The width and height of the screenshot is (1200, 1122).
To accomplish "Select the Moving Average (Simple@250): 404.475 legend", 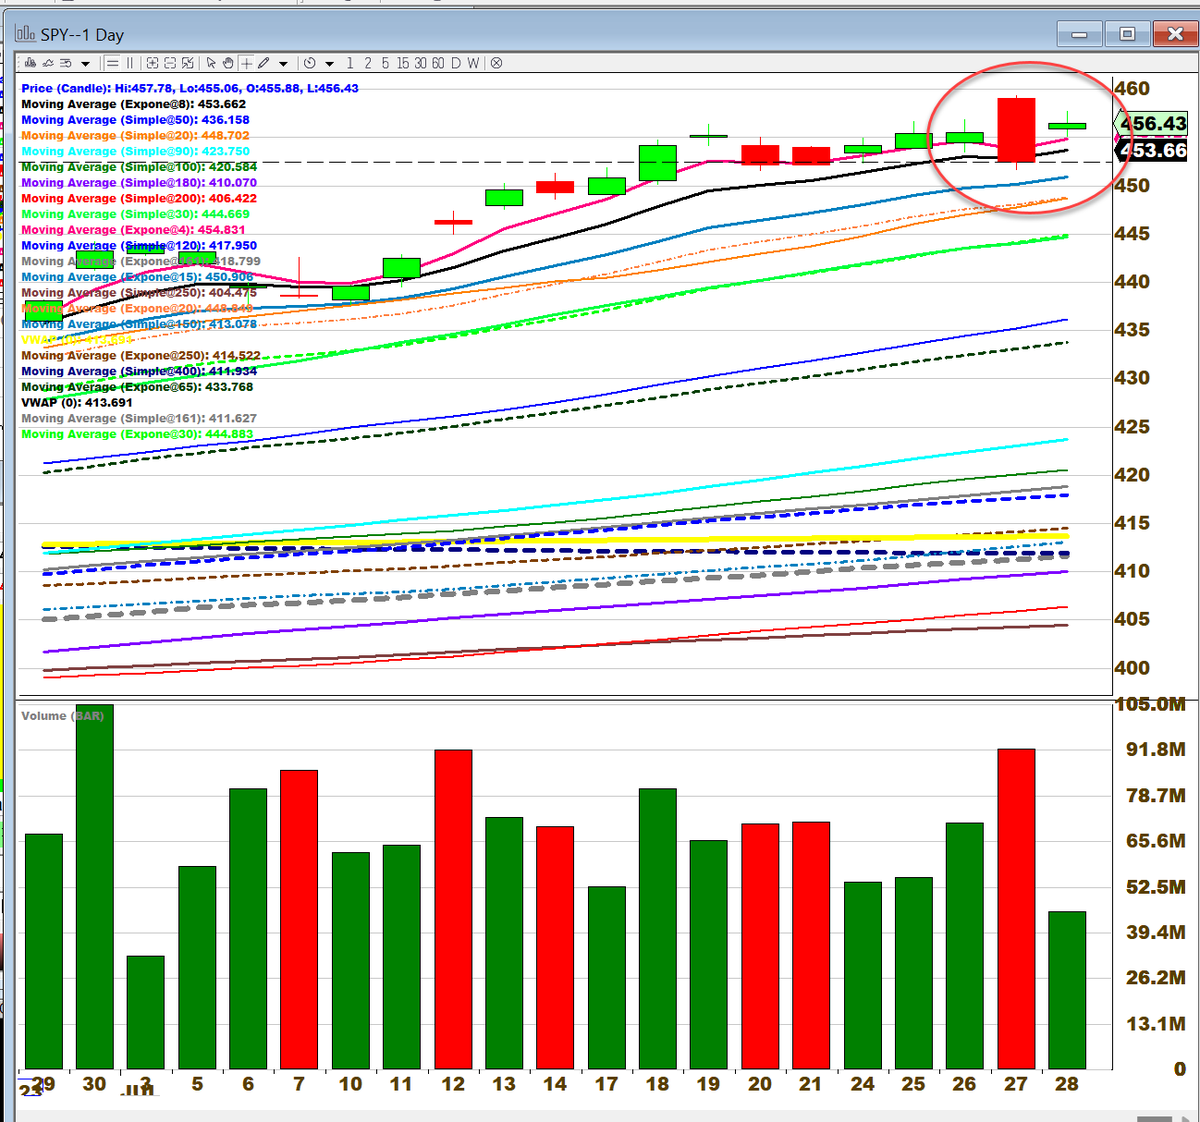I will 139,293.
